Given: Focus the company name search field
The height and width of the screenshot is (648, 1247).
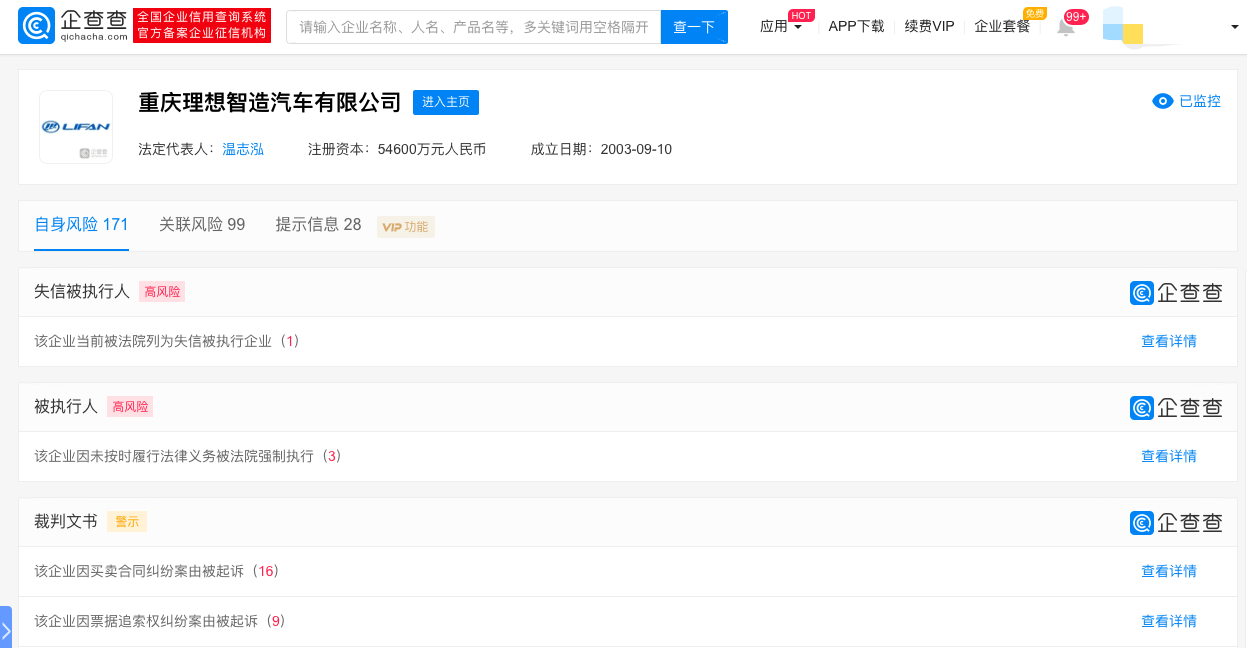Looking at the screenshot, I should point(474,27).
